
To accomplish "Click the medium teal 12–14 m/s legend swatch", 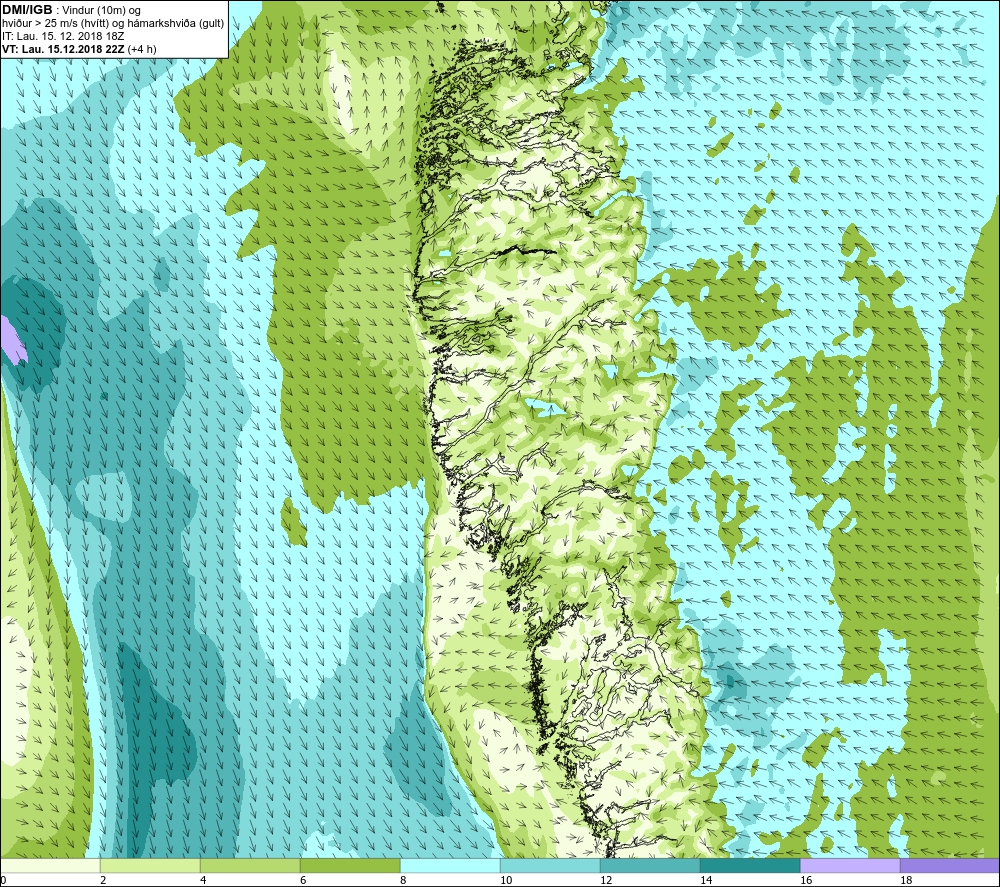I will 650,865.
